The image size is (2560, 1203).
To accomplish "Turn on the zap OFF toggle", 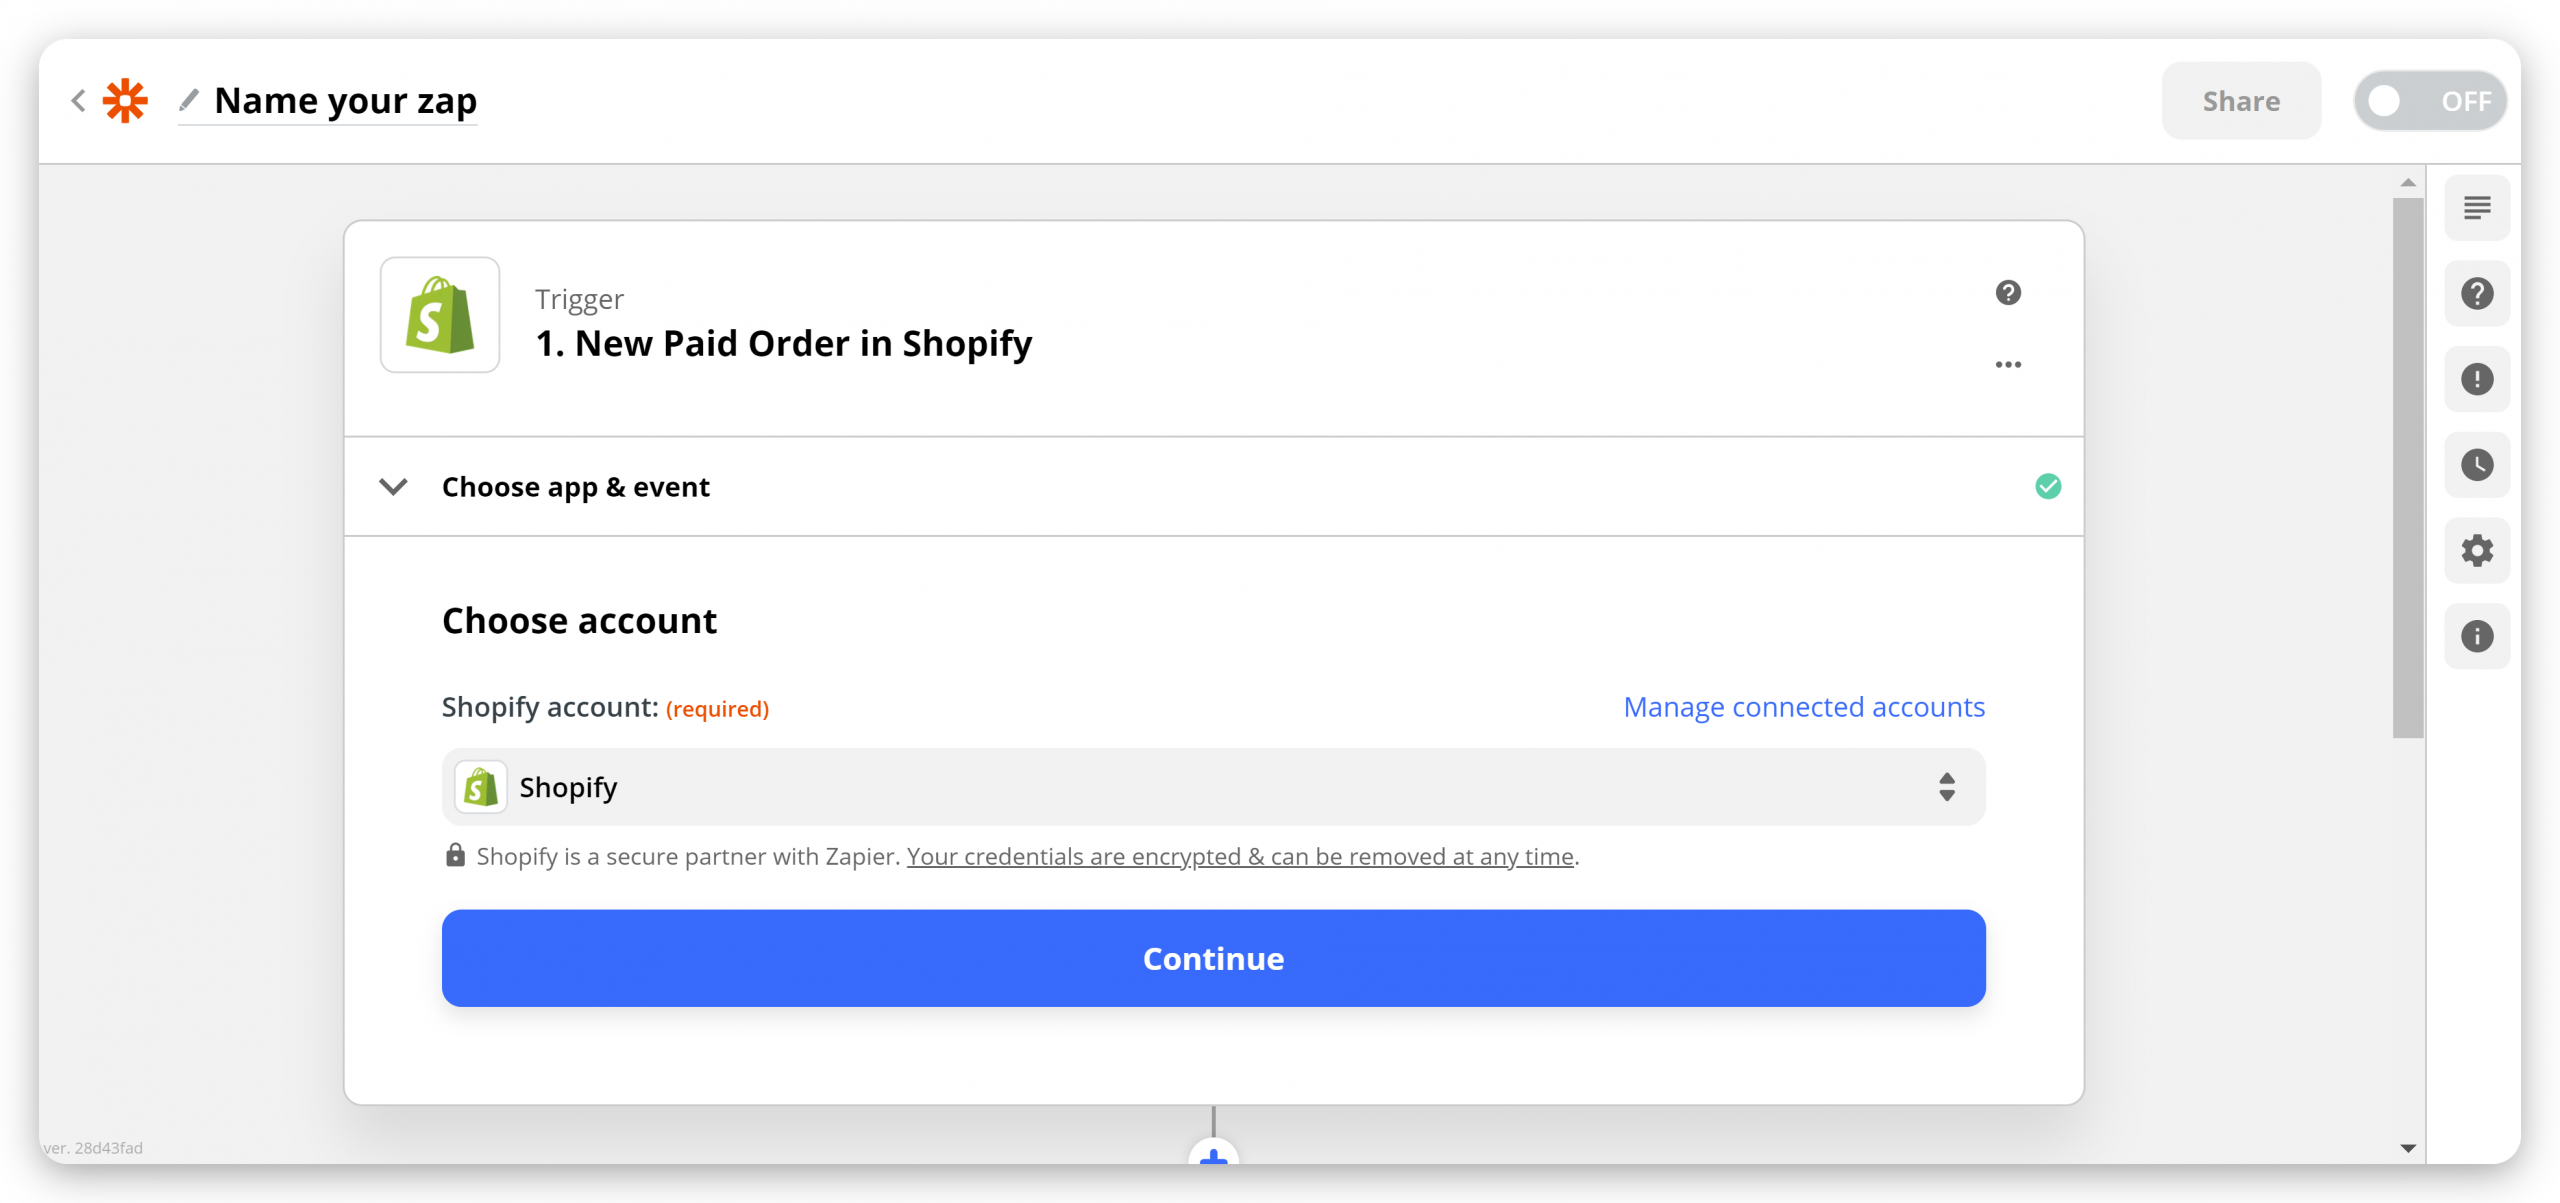I will click(x=2430, y=101).
